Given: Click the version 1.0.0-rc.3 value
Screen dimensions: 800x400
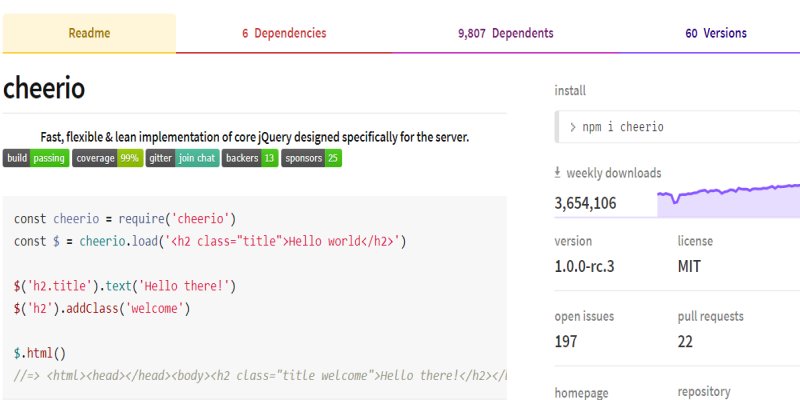Looking at the screenshot, I should (584, 266).
